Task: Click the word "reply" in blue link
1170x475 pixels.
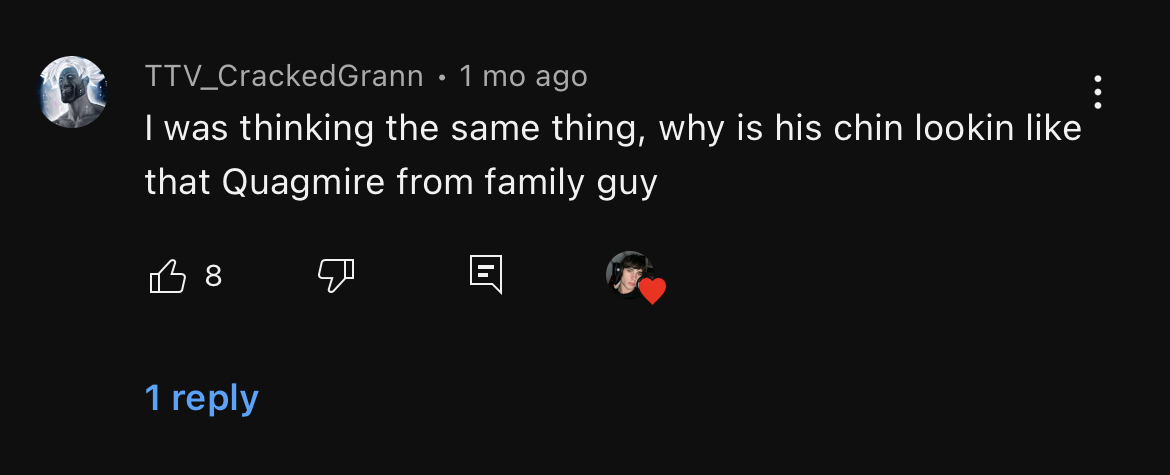Action: tap(215, 399)
